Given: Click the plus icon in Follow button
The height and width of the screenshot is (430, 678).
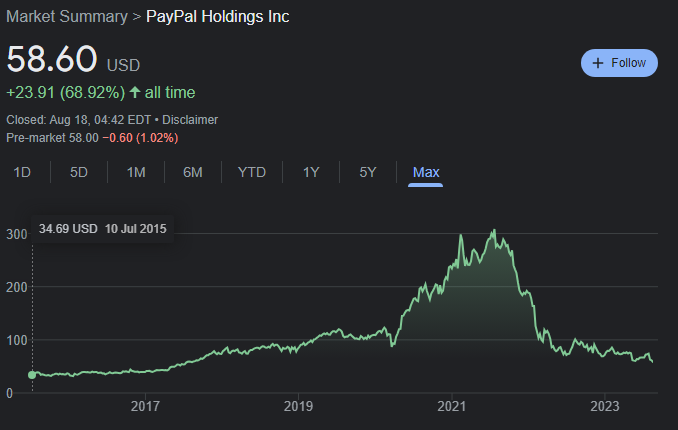Looking at the screenshot, I should 598,63.
